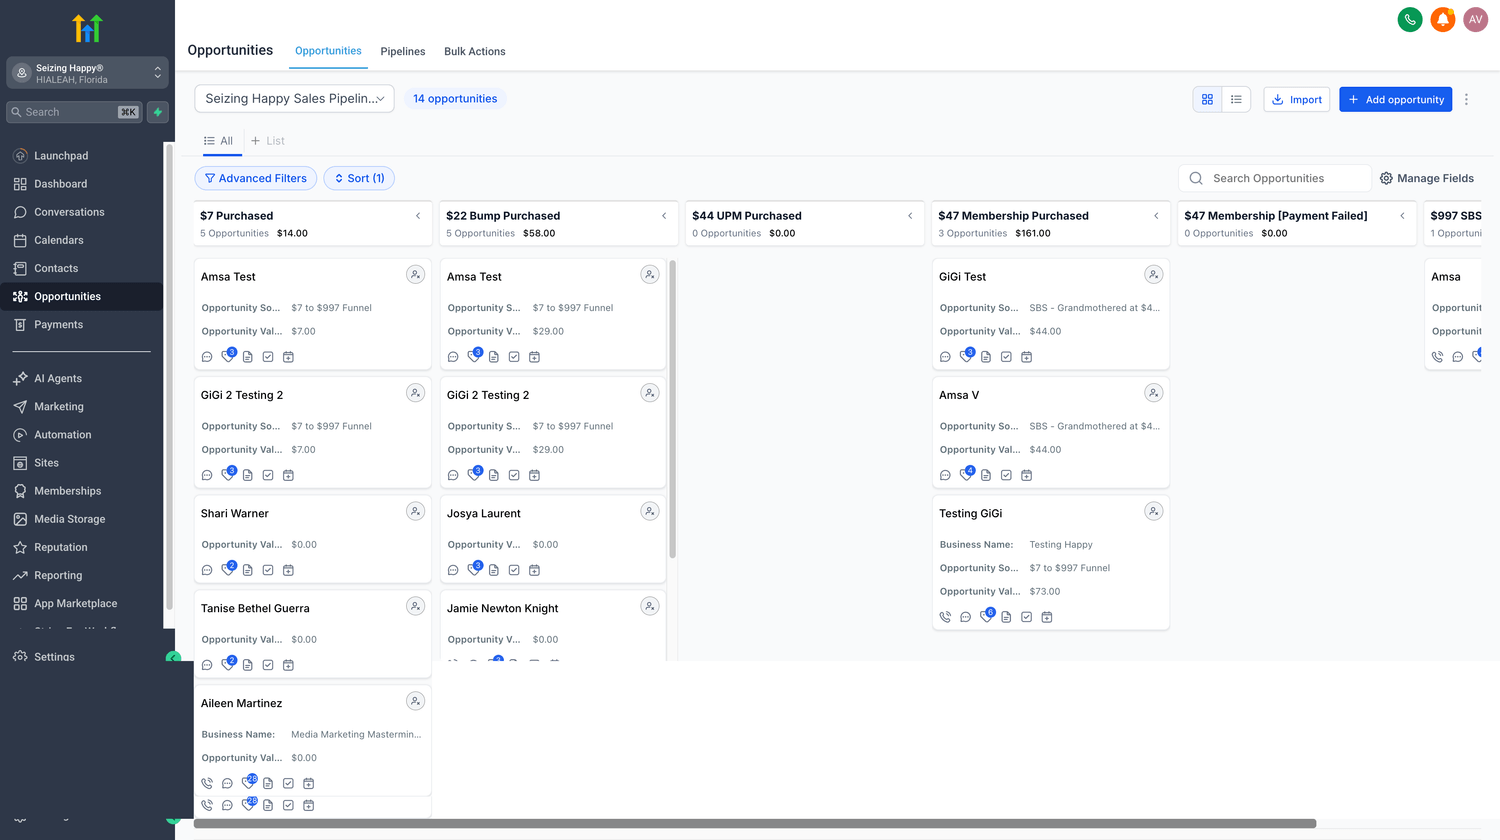Assign owner icon on Shari Warner card
The height and width of the screenshot is (840, 1500).
click(415, 512)
